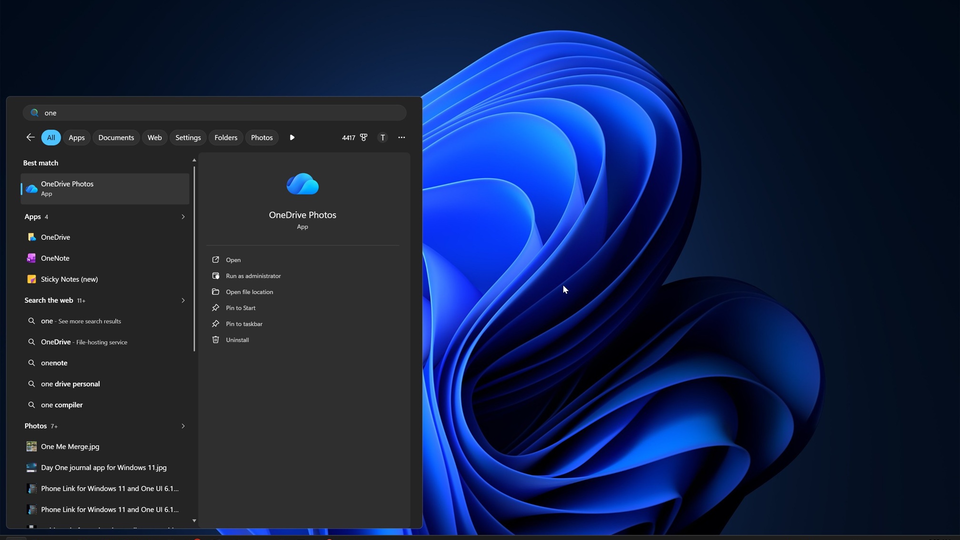Viewport: 960px width, 540px height.
Task: Click Day One journal app image thumbnail
Action: 31,467
